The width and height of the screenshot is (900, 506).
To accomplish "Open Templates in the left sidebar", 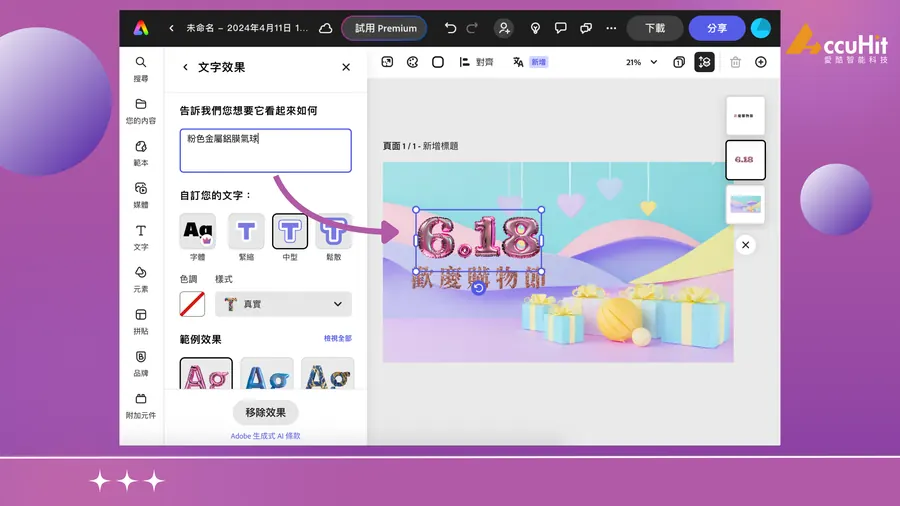I will [x=141, y=153].
